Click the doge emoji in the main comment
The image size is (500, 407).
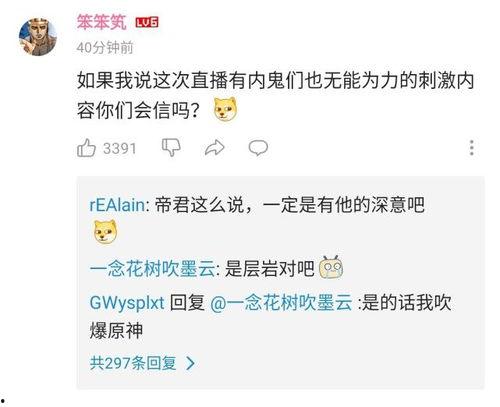(226, 109)
